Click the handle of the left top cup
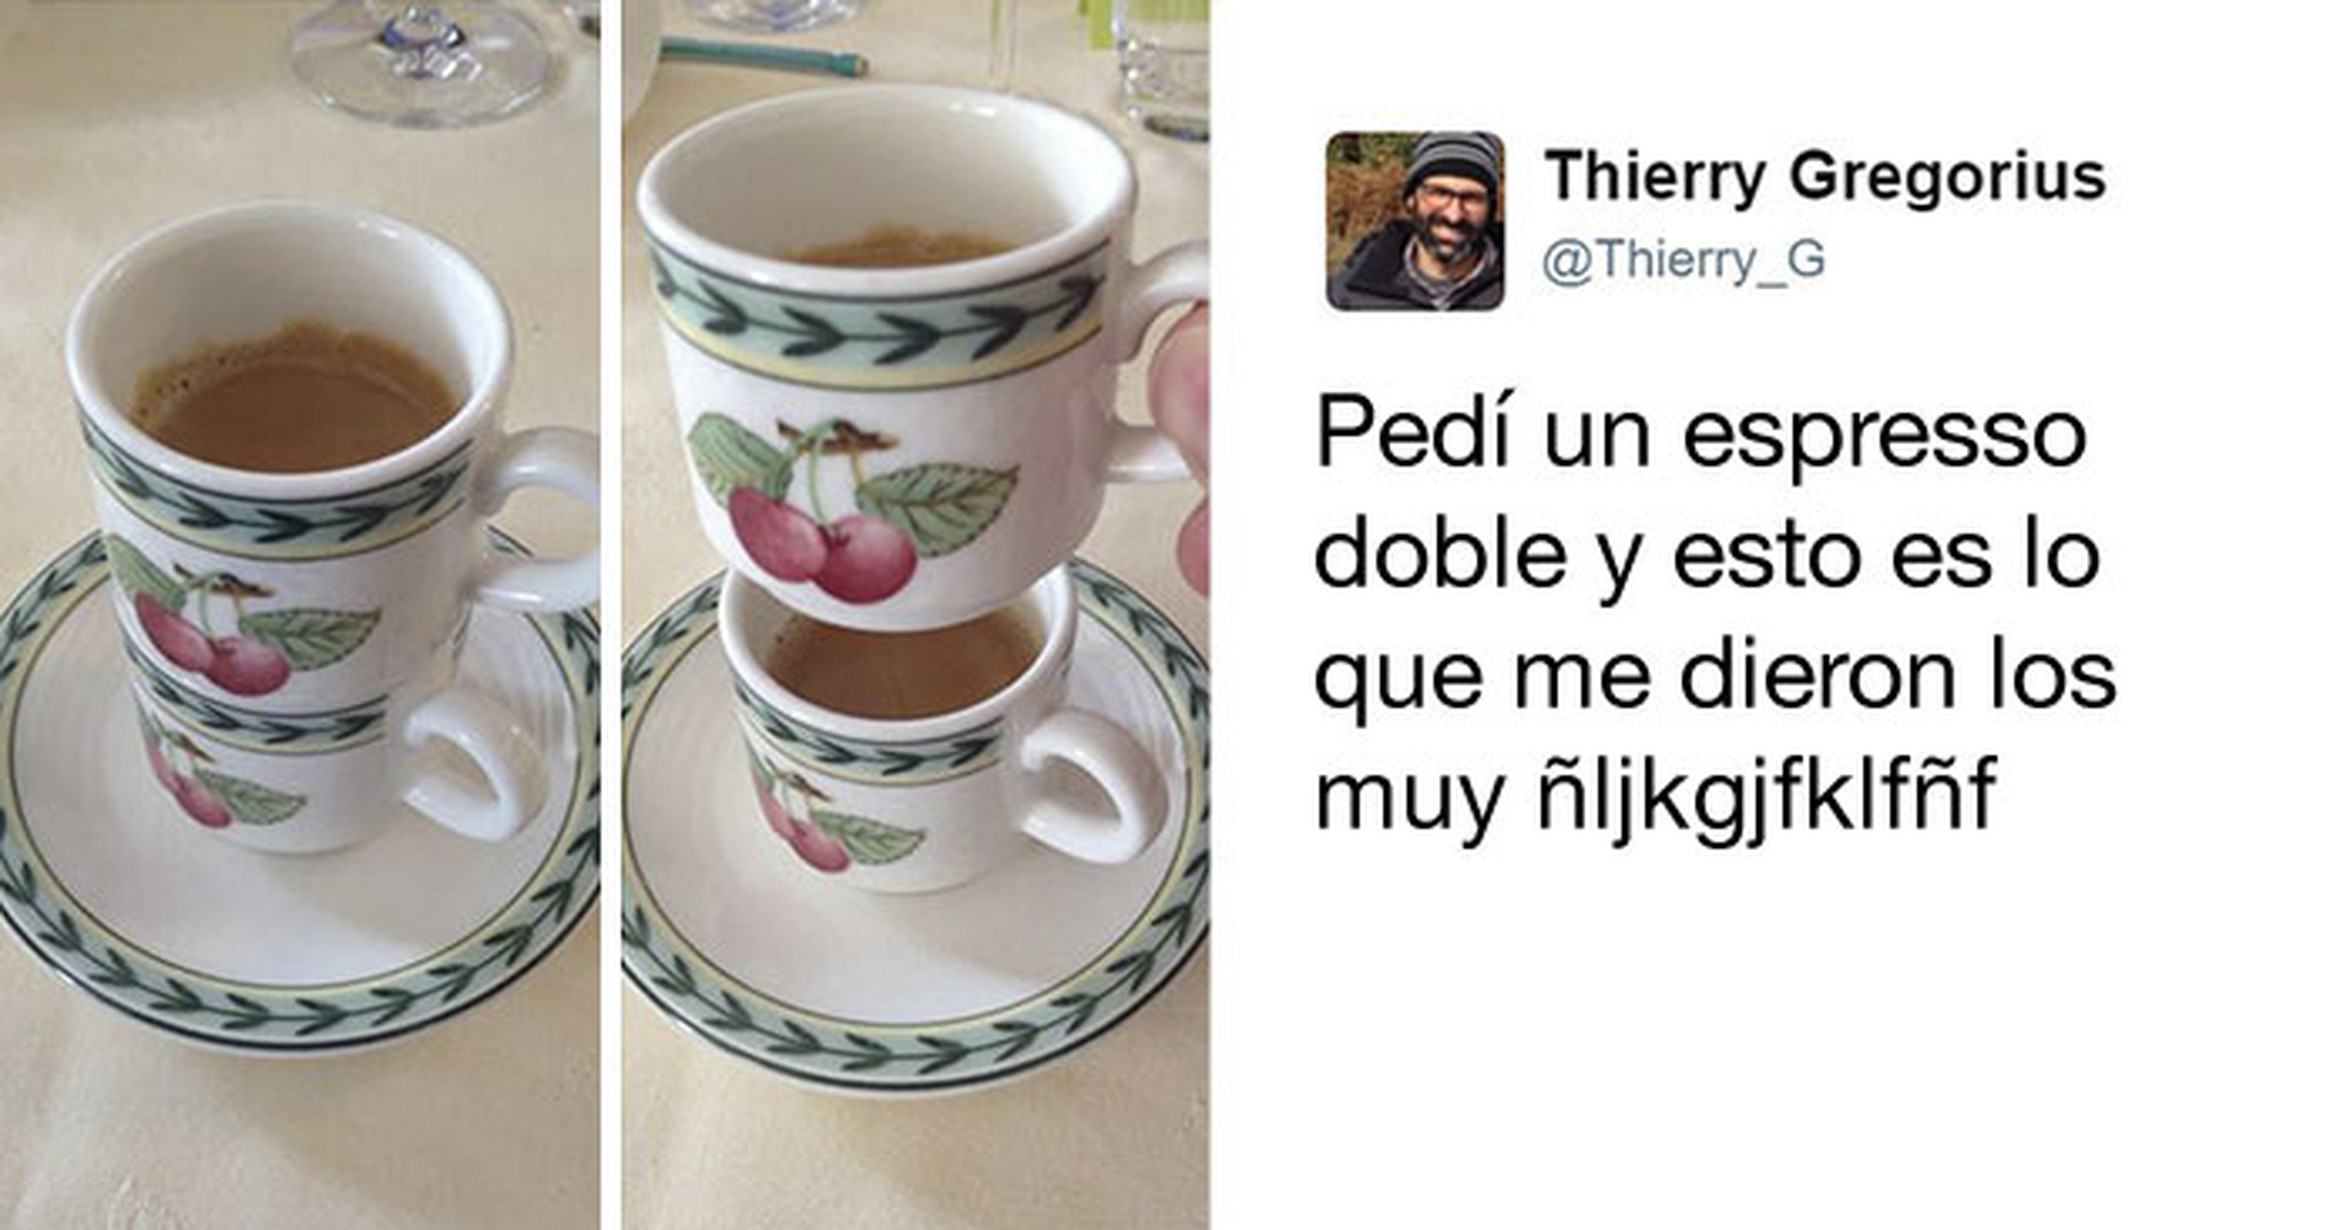 [535, 520]
